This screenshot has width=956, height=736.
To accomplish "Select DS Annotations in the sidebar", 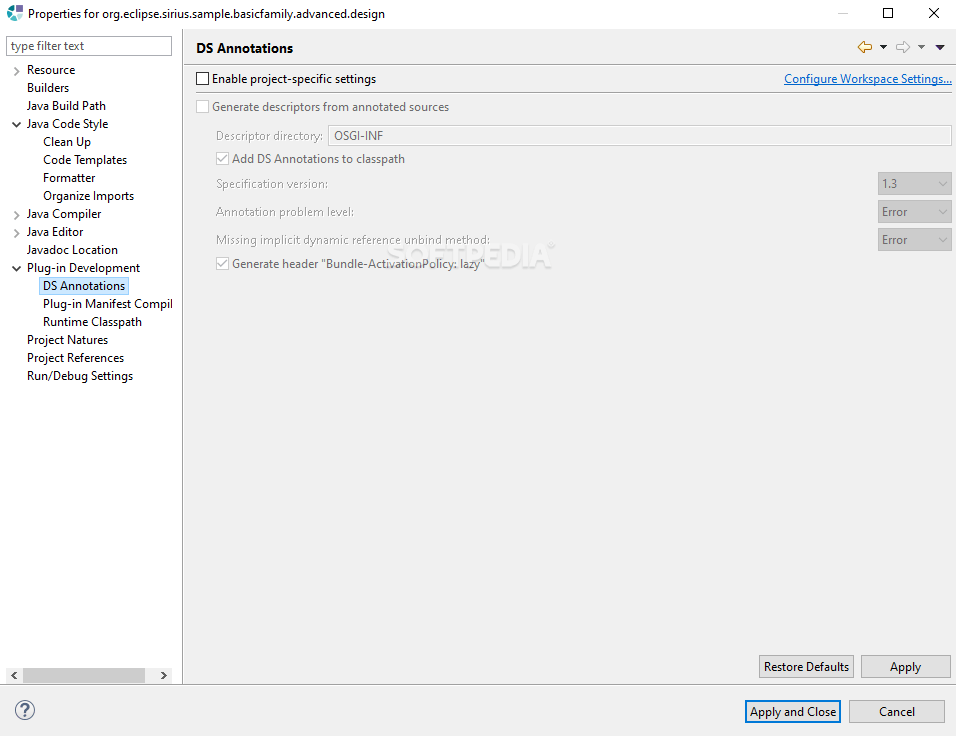I will [x=84, y=285].
